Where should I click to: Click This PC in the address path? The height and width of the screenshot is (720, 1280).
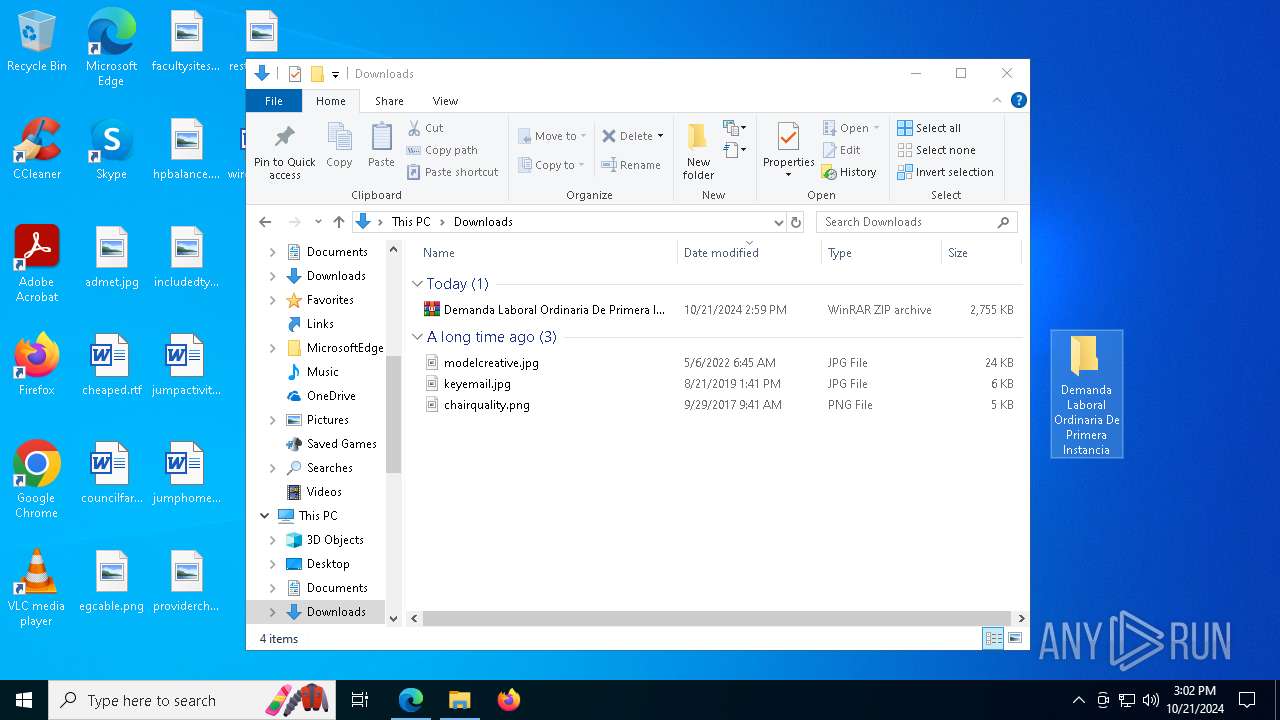(x=411, y=222)
